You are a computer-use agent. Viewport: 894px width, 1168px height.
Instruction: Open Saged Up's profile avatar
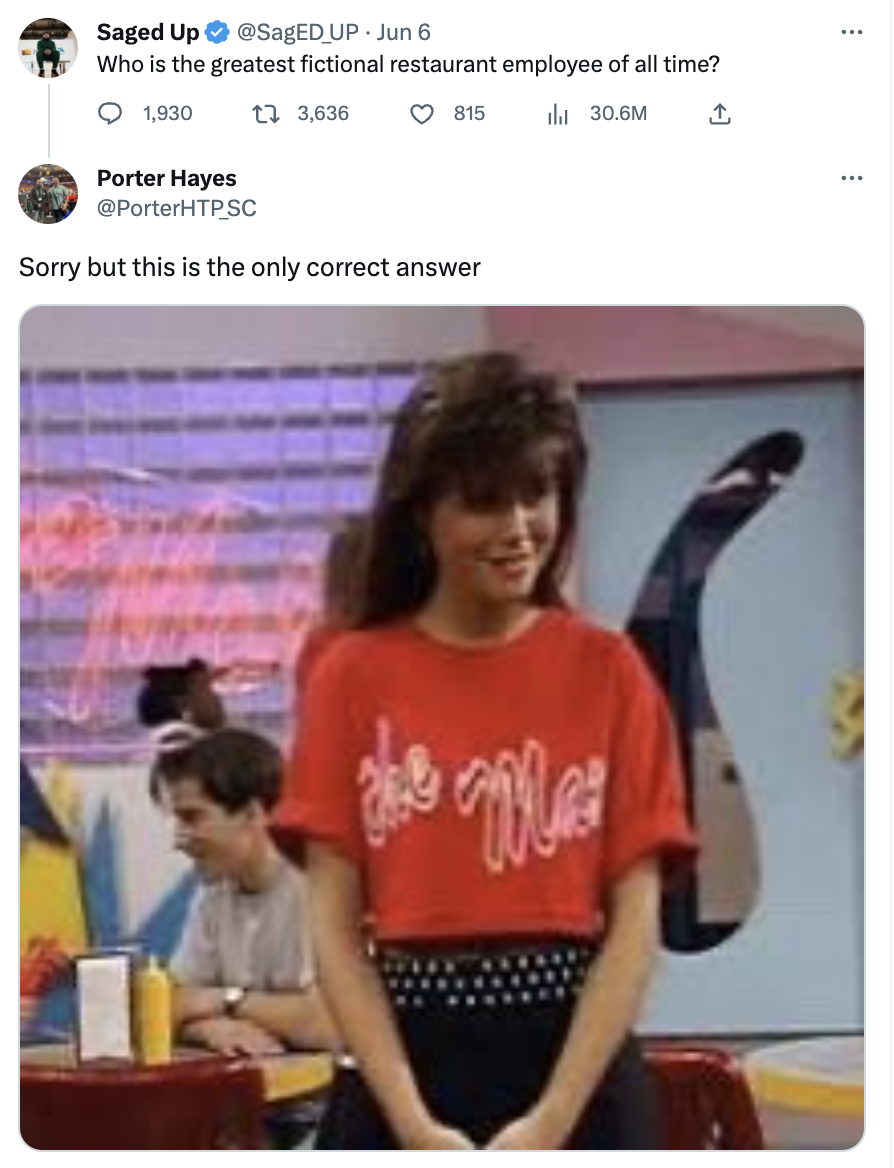point(48,48)
